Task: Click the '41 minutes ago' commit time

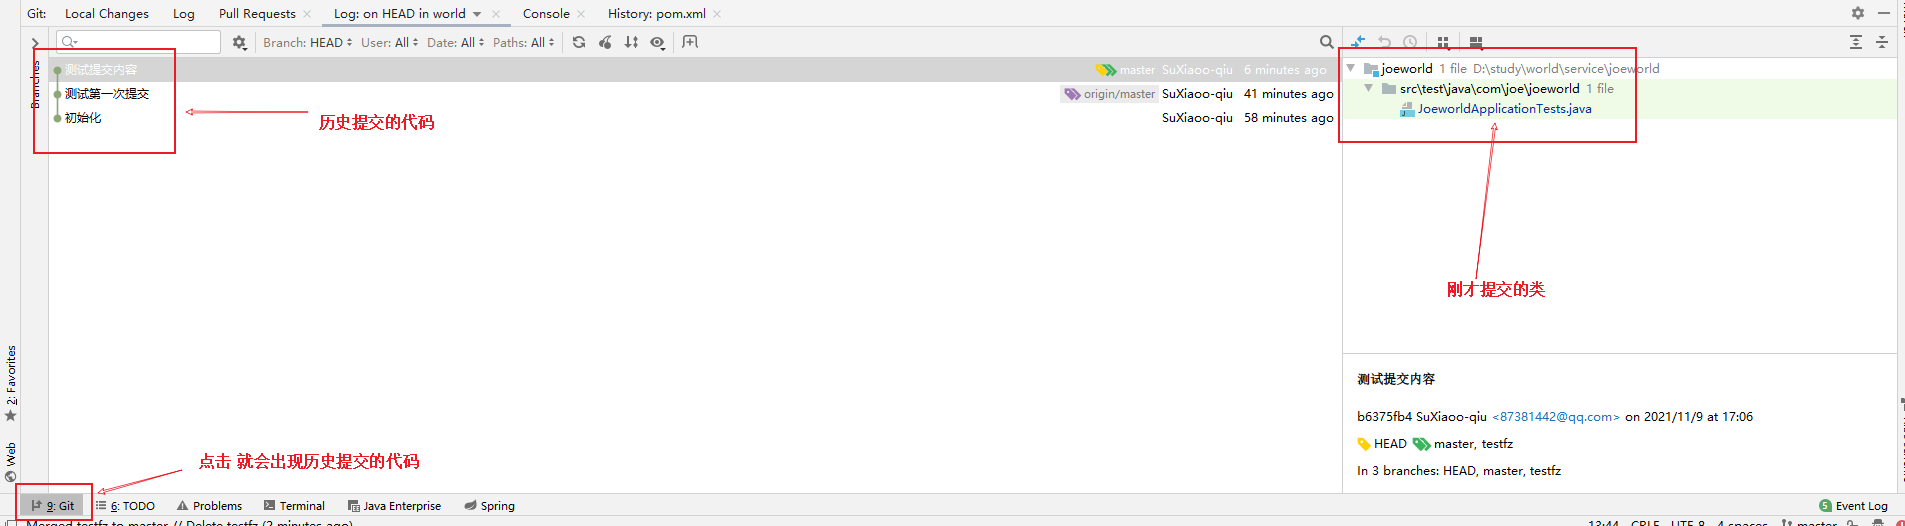Action: point(1288,94)
